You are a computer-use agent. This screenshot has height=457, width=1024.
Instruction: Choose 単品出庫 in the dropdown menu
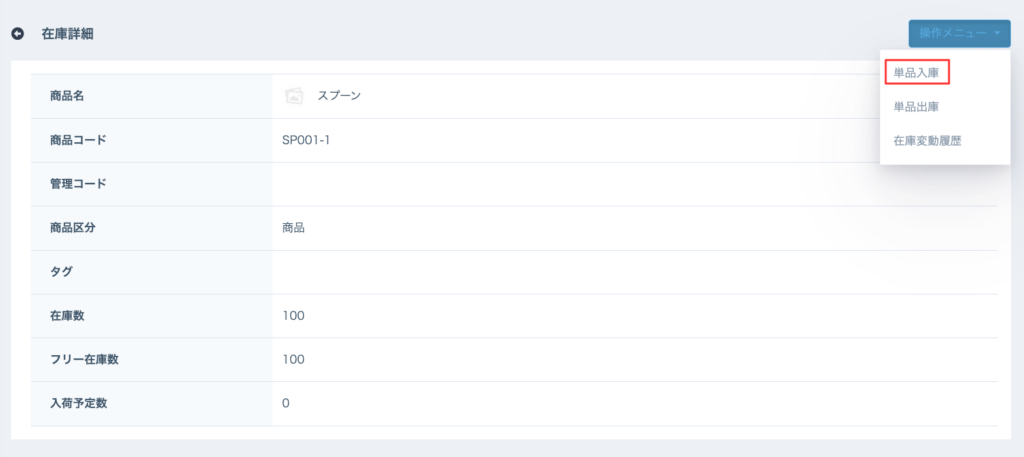pyautogui.click(x=916, y=106)
